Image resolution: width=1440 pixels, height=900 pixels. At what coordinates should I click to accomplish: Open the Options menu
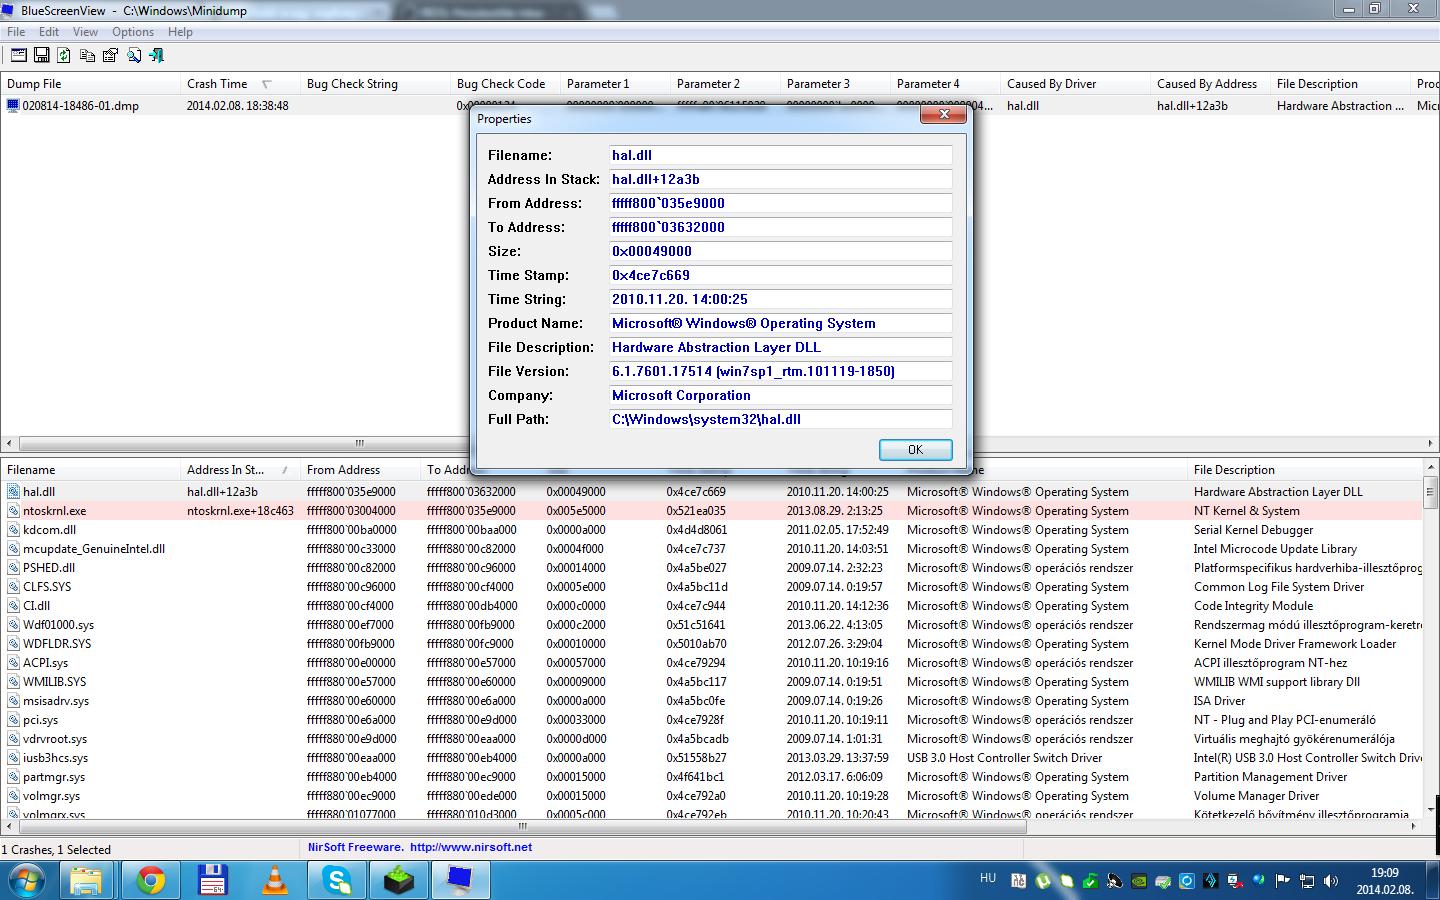[x=133, y=32]
